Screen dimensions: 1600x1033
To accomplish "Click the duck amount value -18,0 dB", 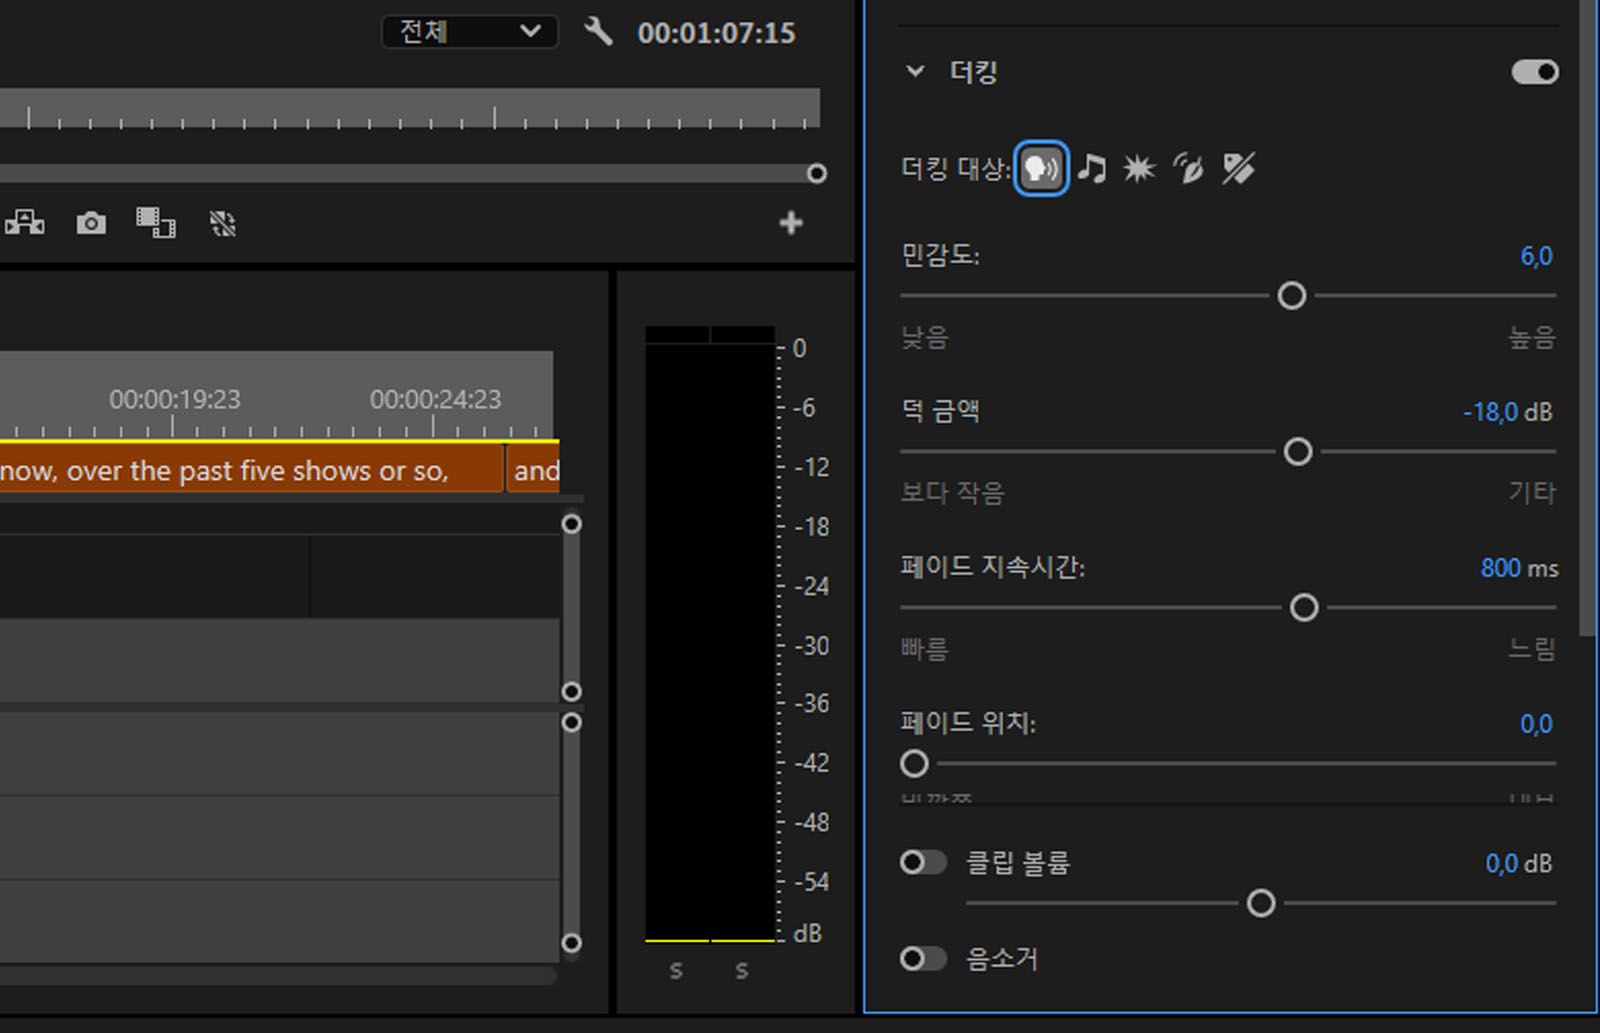I will (x=1508, y=412).
